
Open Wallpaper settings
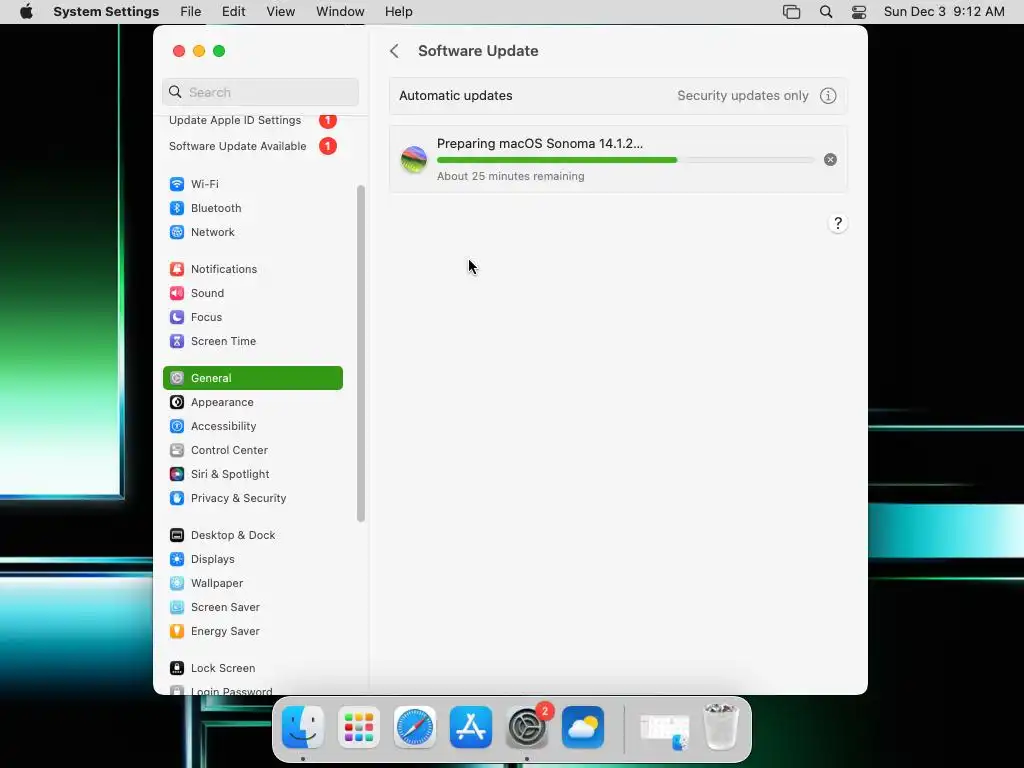tap(253, 583)
